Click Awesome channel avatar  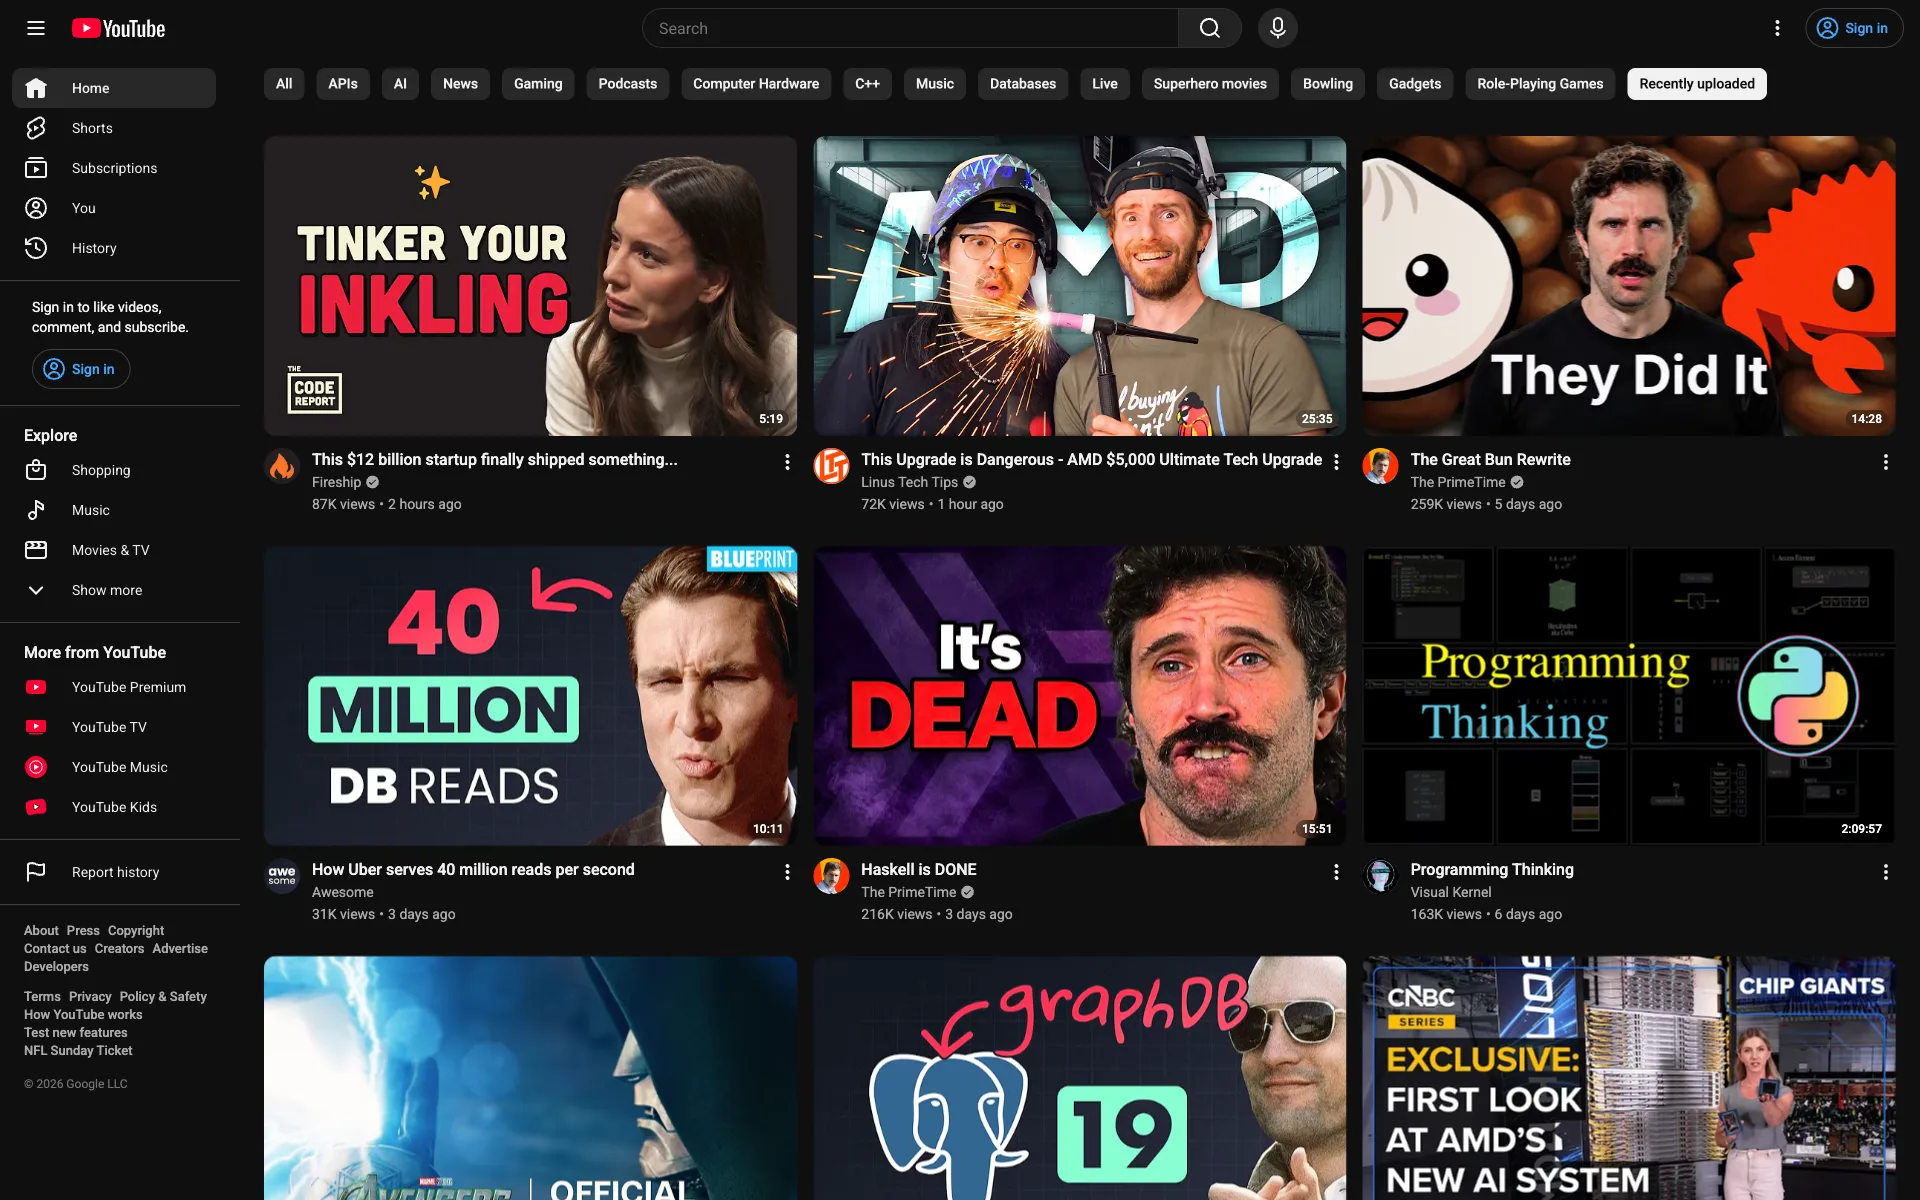[282, 876]
